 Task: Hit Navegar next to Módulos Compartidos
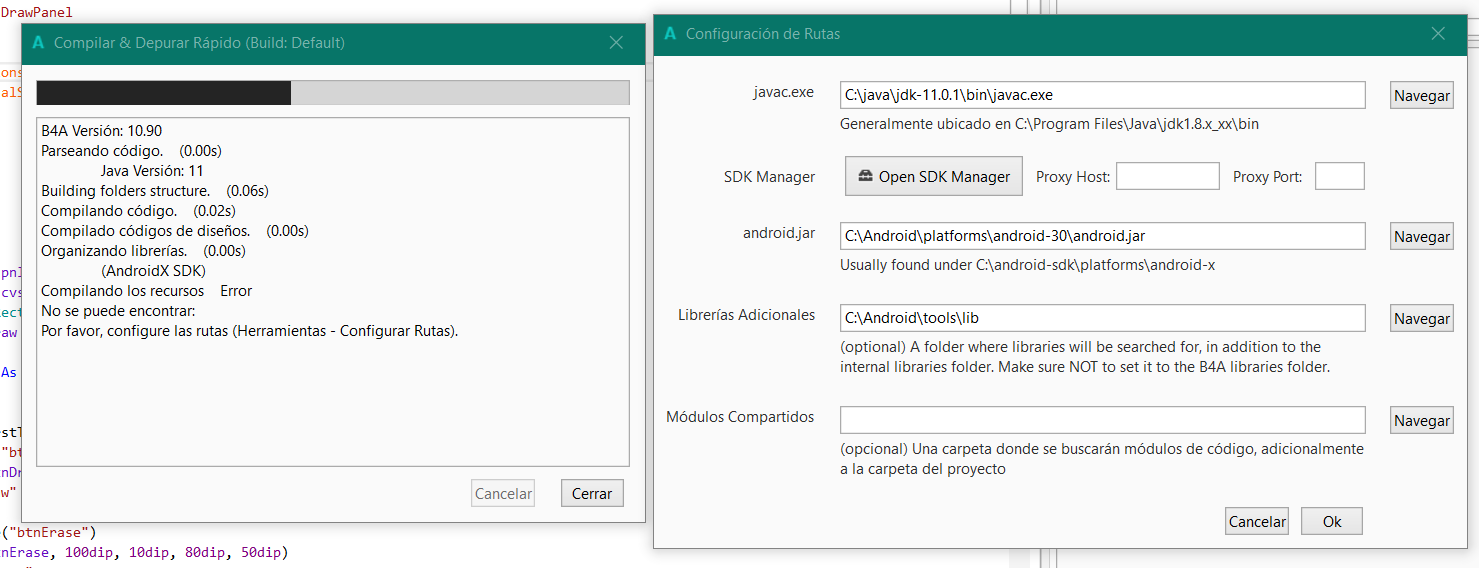click(x=1421, y=421)
